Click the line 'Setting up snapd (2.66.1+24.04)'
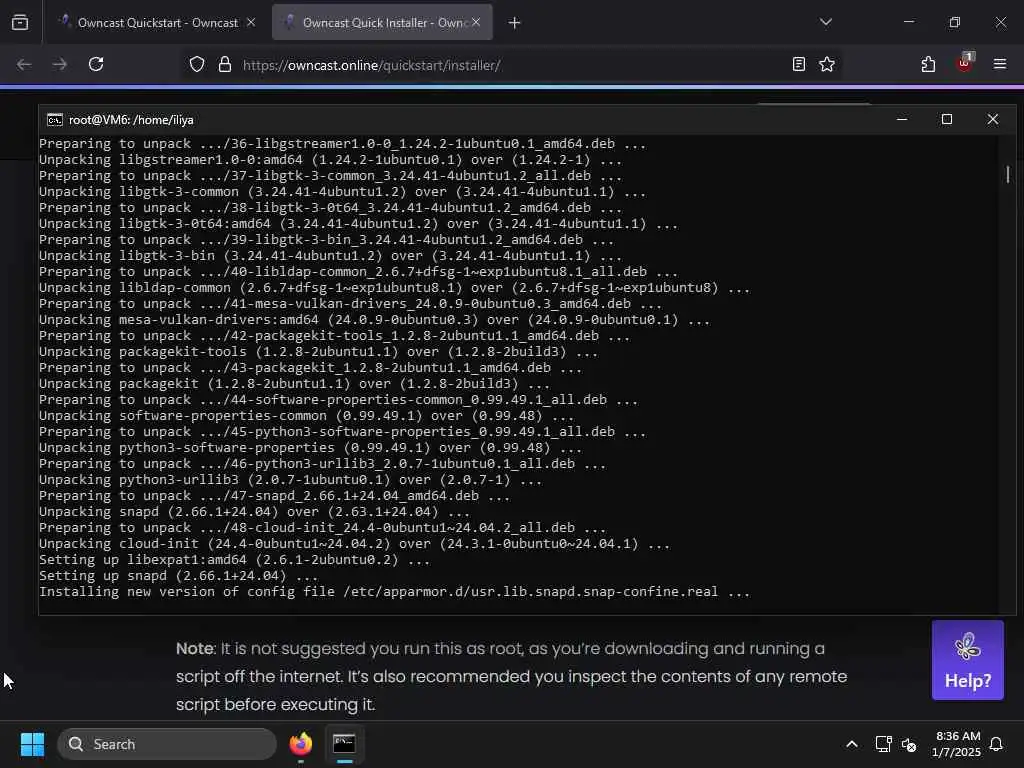The height and width of the screenshot is (768, 1024). [x=178, y=576]
